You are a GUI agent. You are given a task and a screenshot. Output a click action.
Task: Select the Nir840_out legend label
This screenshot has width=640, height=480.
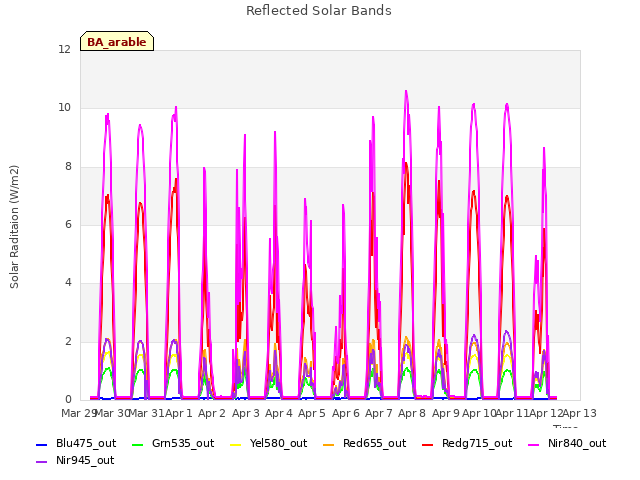577,444
